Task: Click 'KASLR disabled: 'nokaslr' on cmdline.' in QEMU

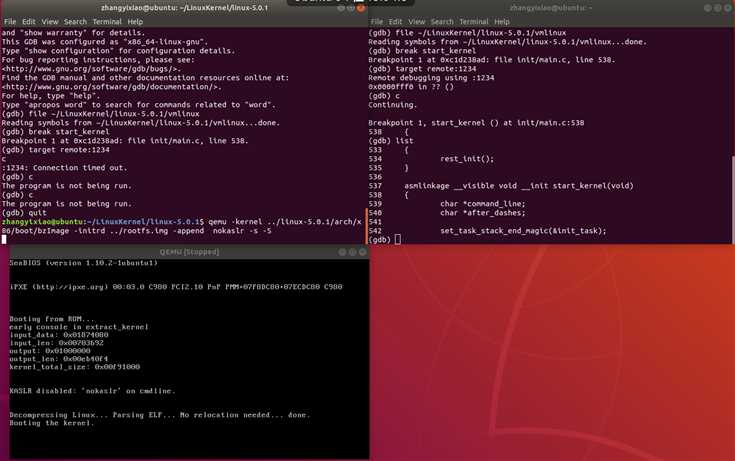Action: (92, 391)
